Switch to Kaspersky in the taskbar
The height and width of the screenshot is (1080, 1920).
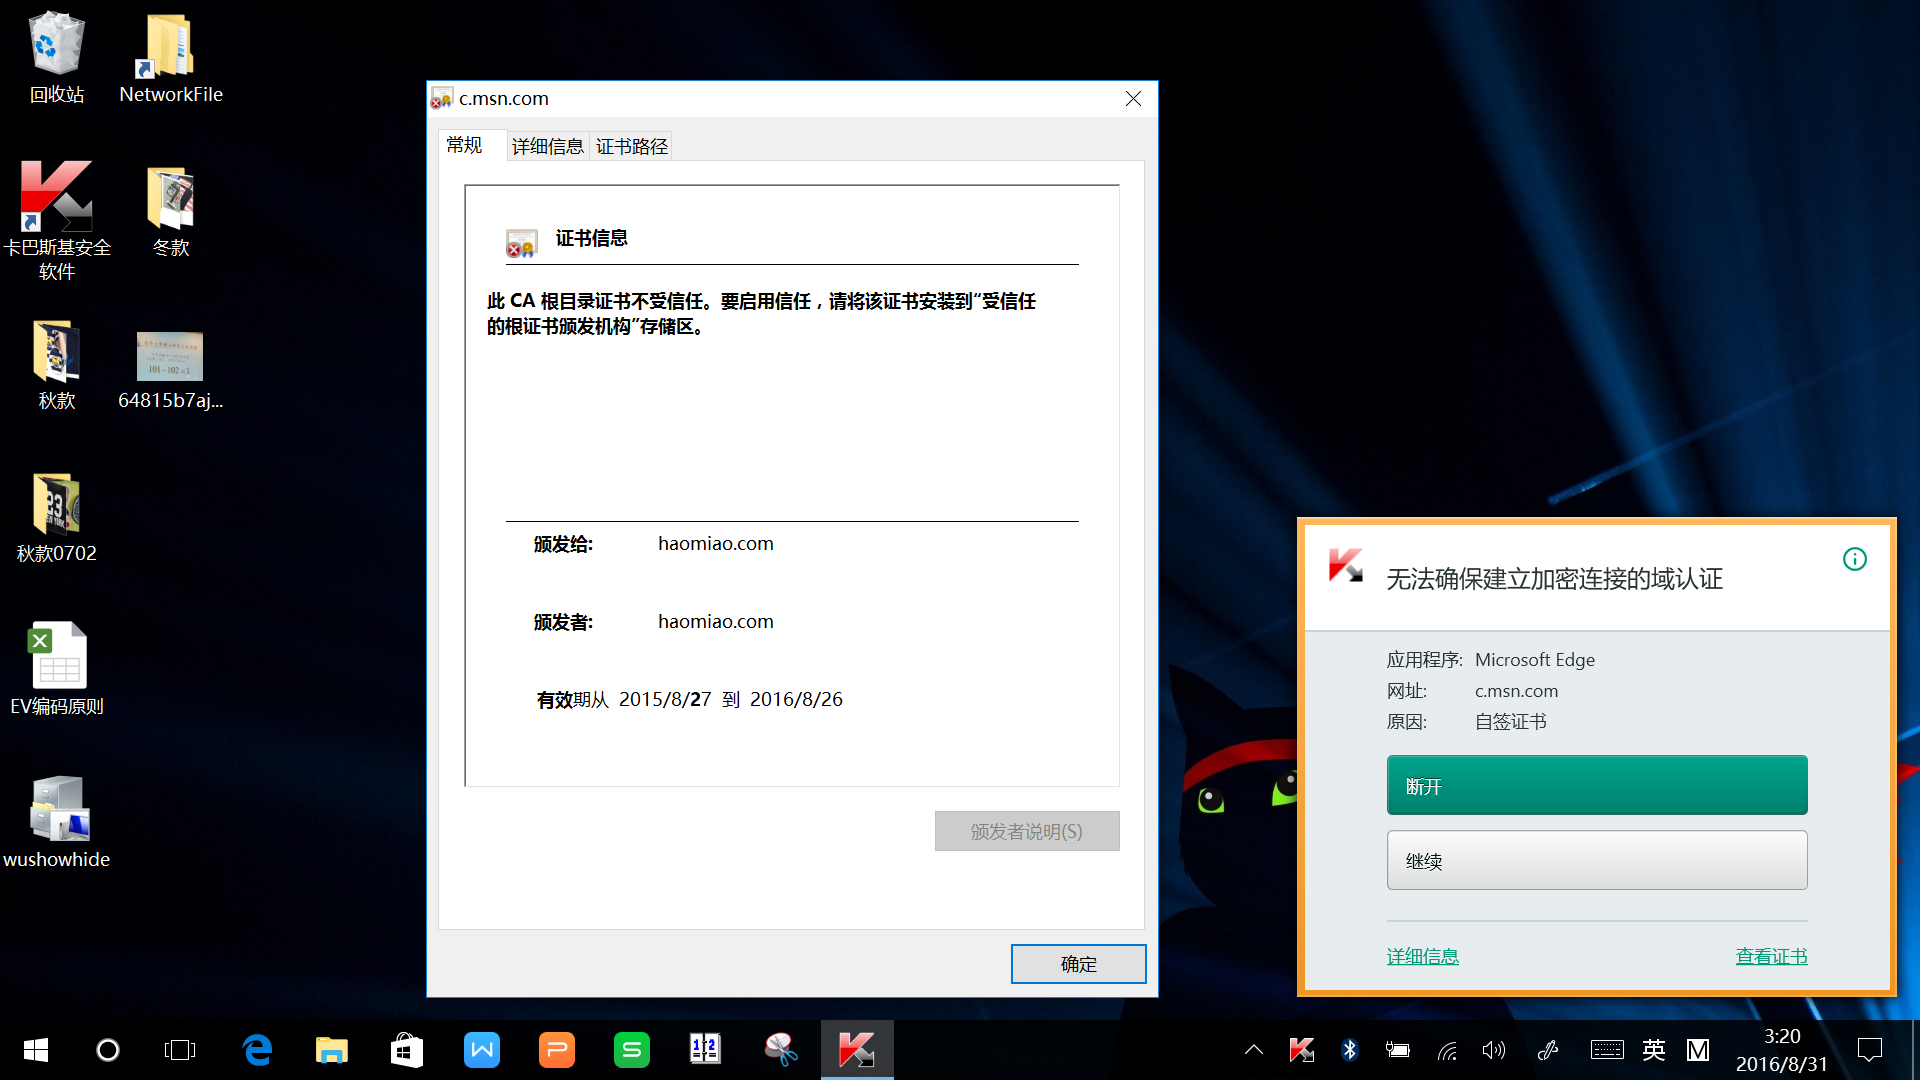[857, 1050]
